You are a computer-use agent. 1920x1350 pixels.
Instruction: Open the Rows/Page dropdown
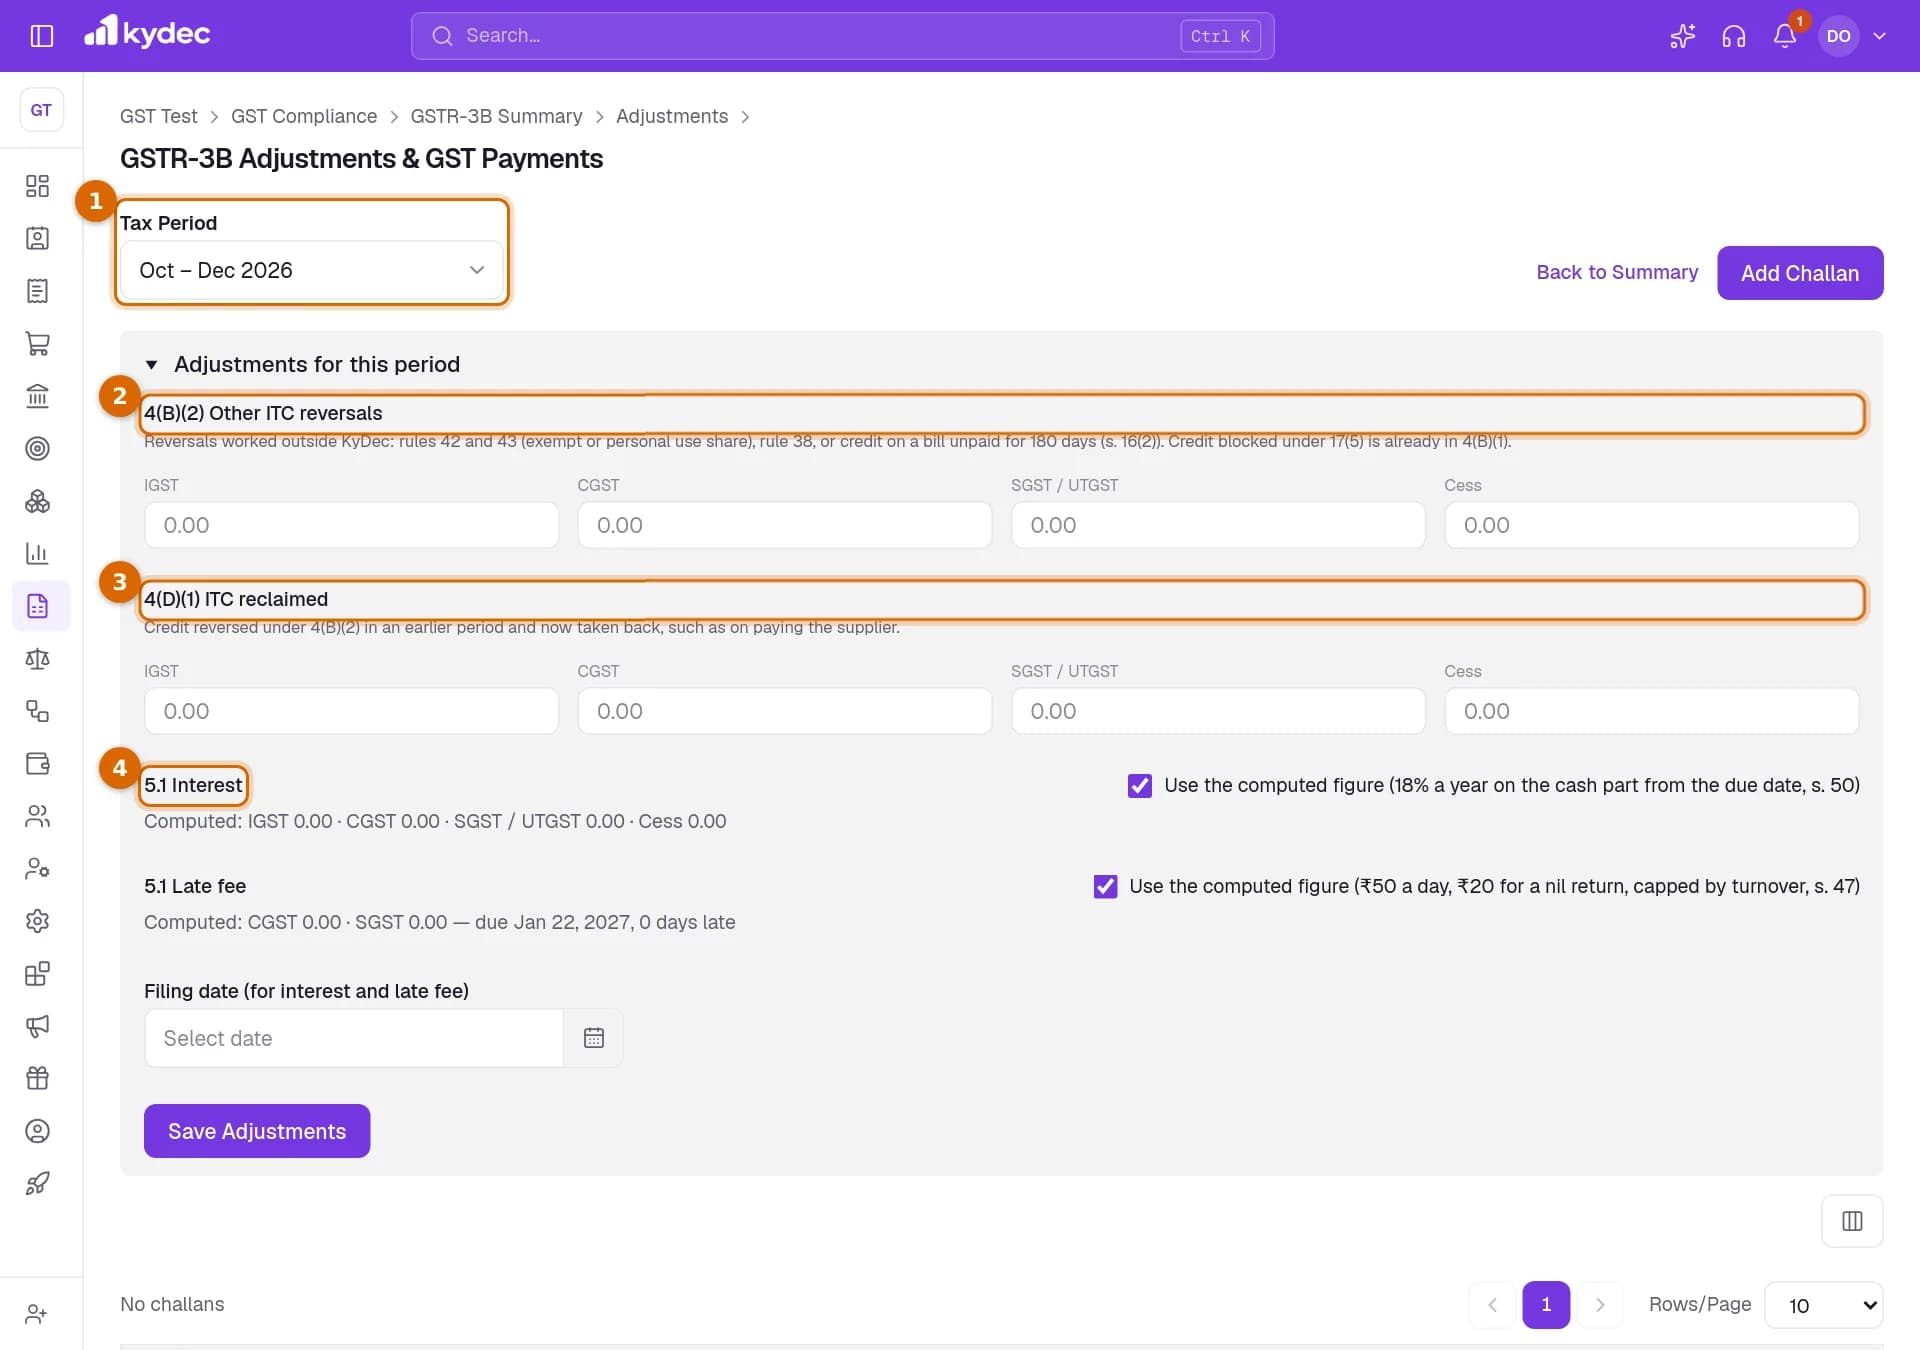pyautogui.click(x=1824, y=1305)
